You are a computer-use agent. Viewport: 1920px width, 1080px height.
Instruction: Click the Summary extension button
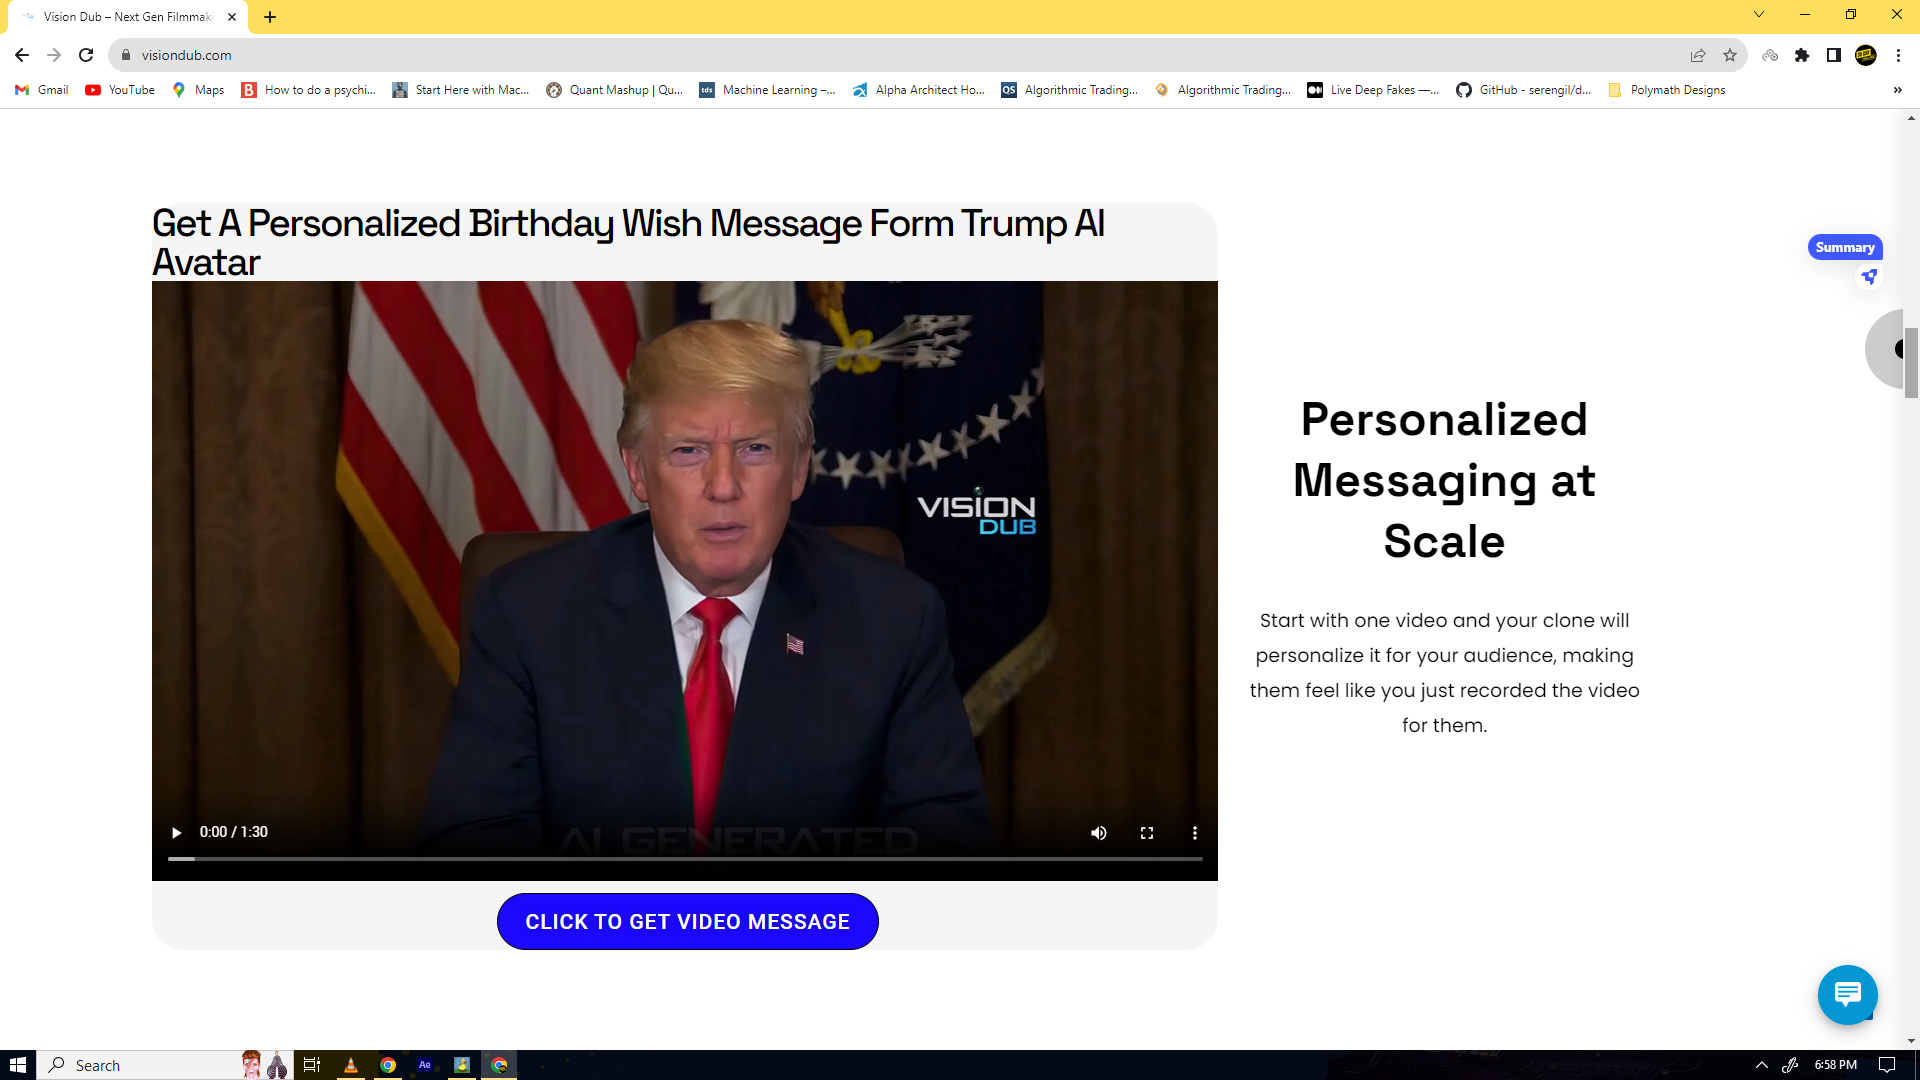[1844, 247]
